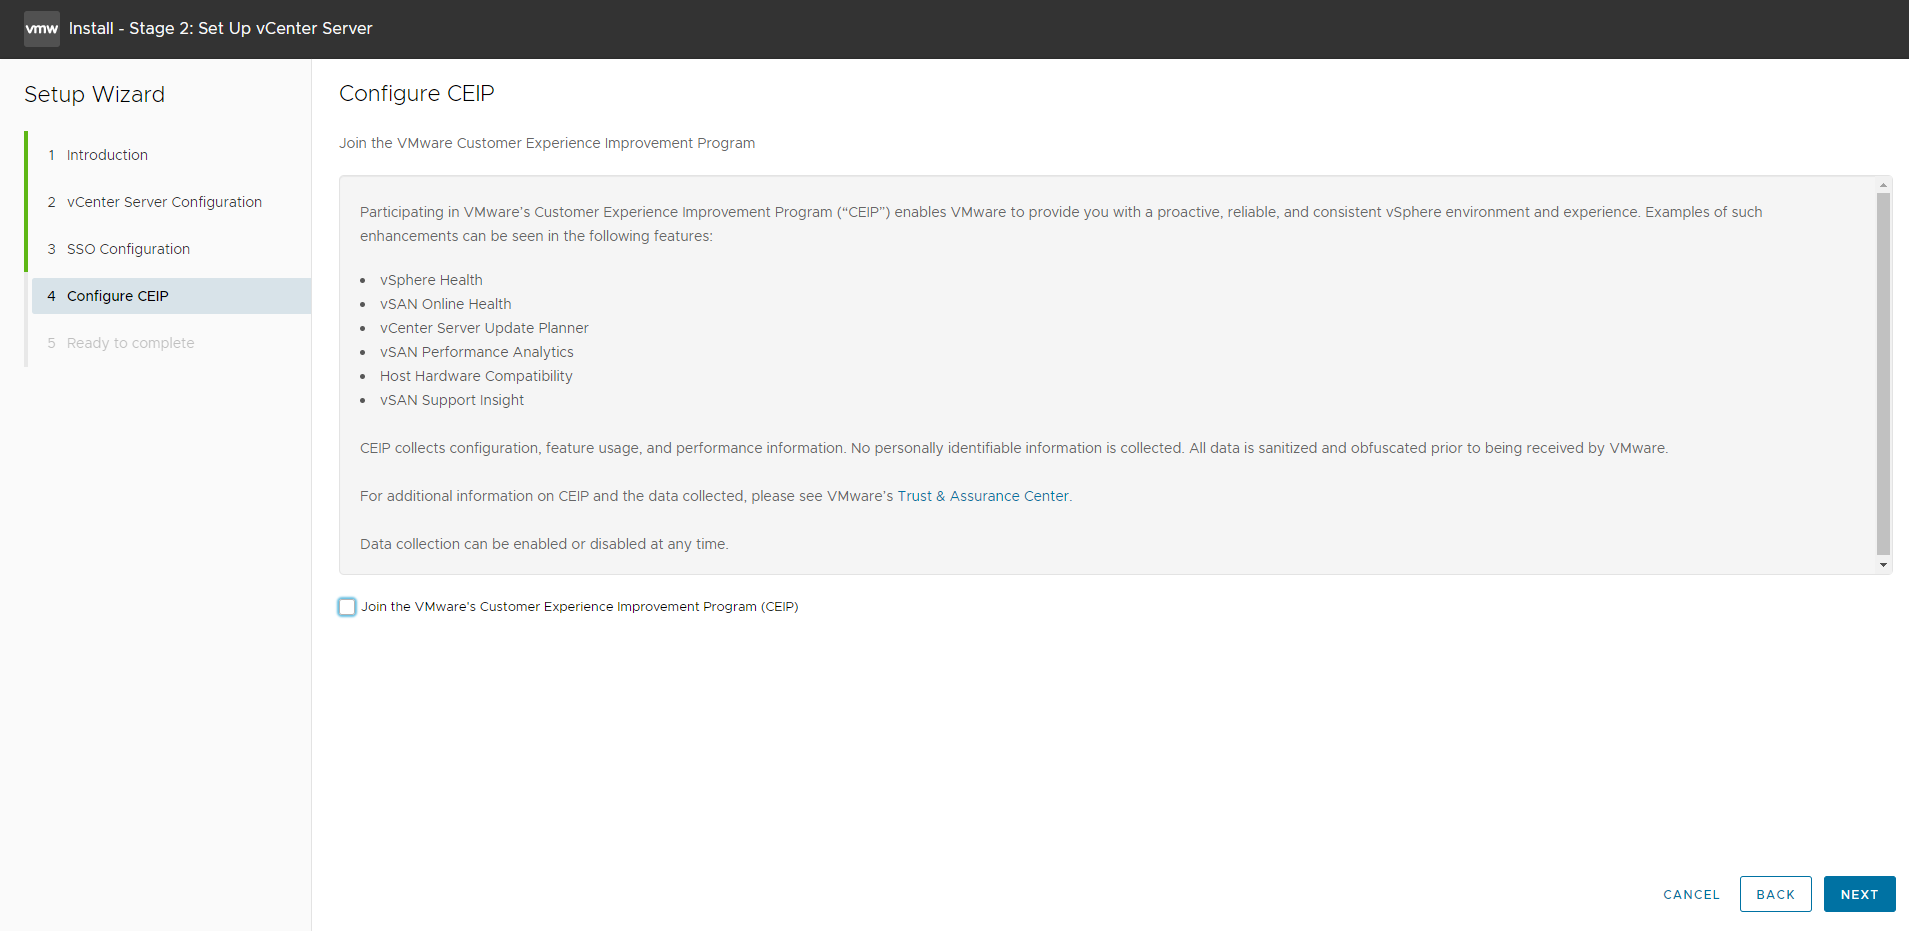Click 'Host Hardware Compatibility' text
Viewport: 1909px width, 931px height.
pos(476,376)
